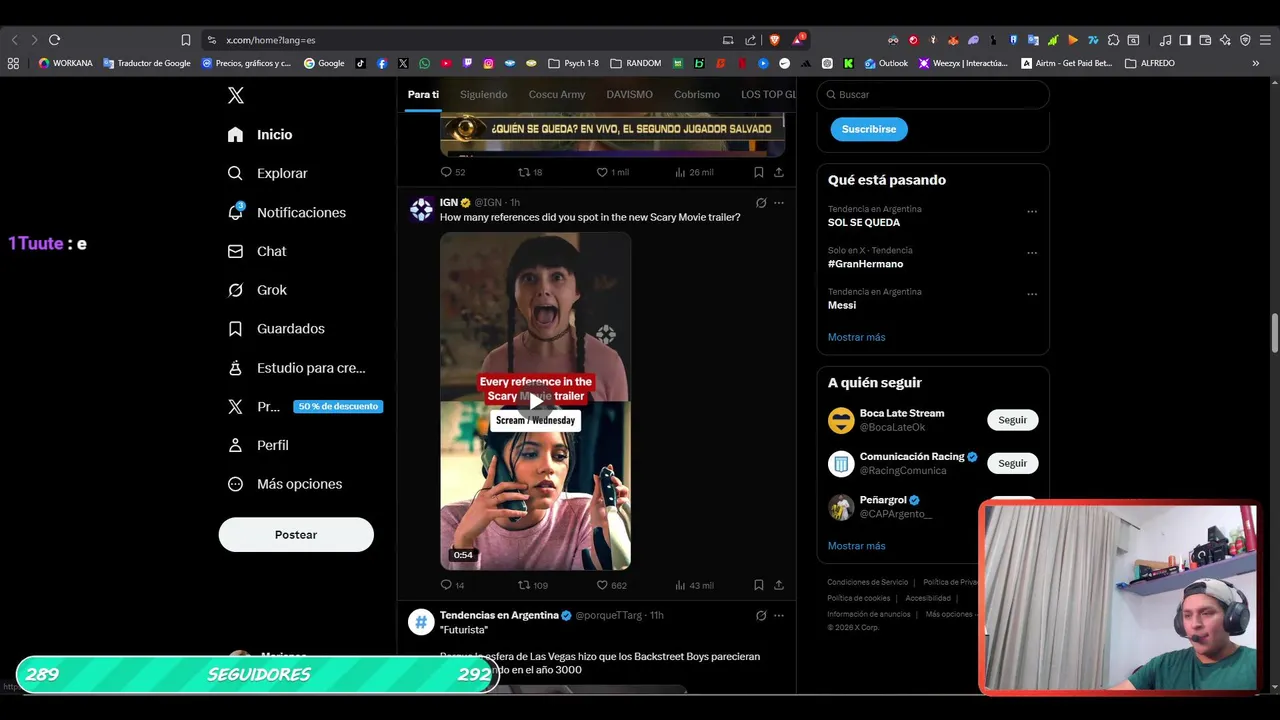
Task: Switch to the Coscu Army tab
Action: coord(557,94)
